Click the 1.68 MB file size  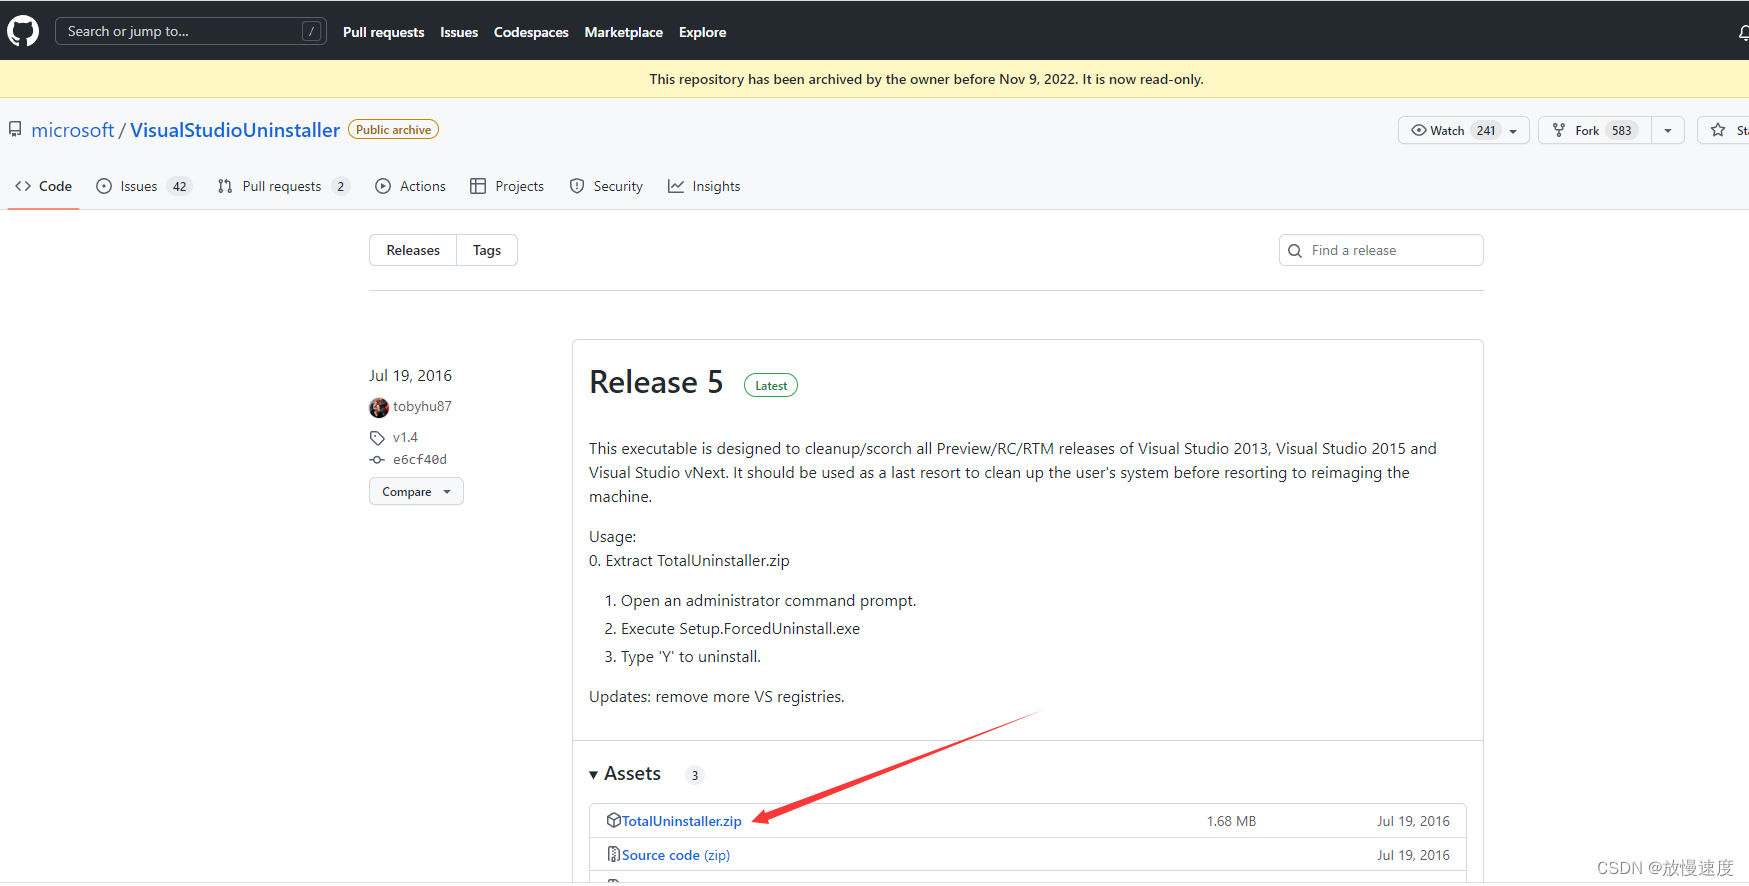tap(1231, 821)
